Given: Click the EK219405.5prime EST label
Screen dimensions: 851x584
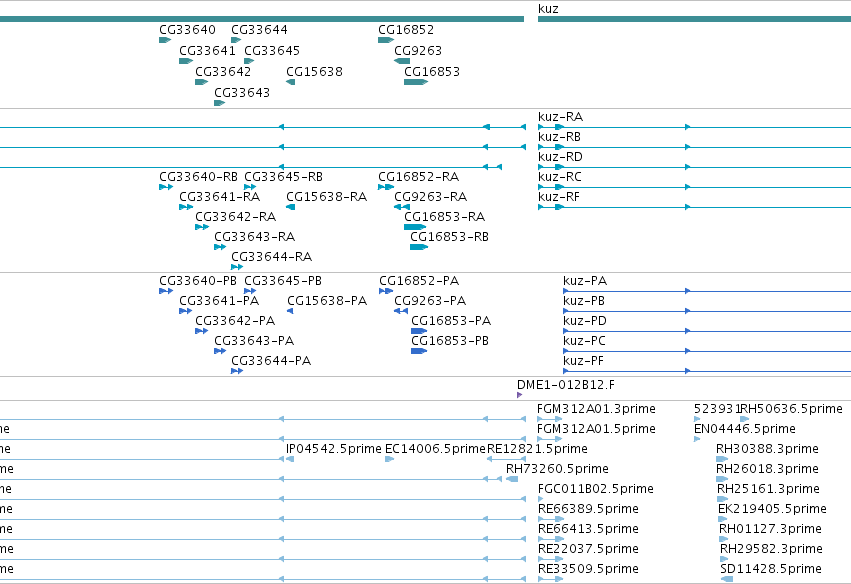Looking at the screenshot, I should (x=772, y=510).
